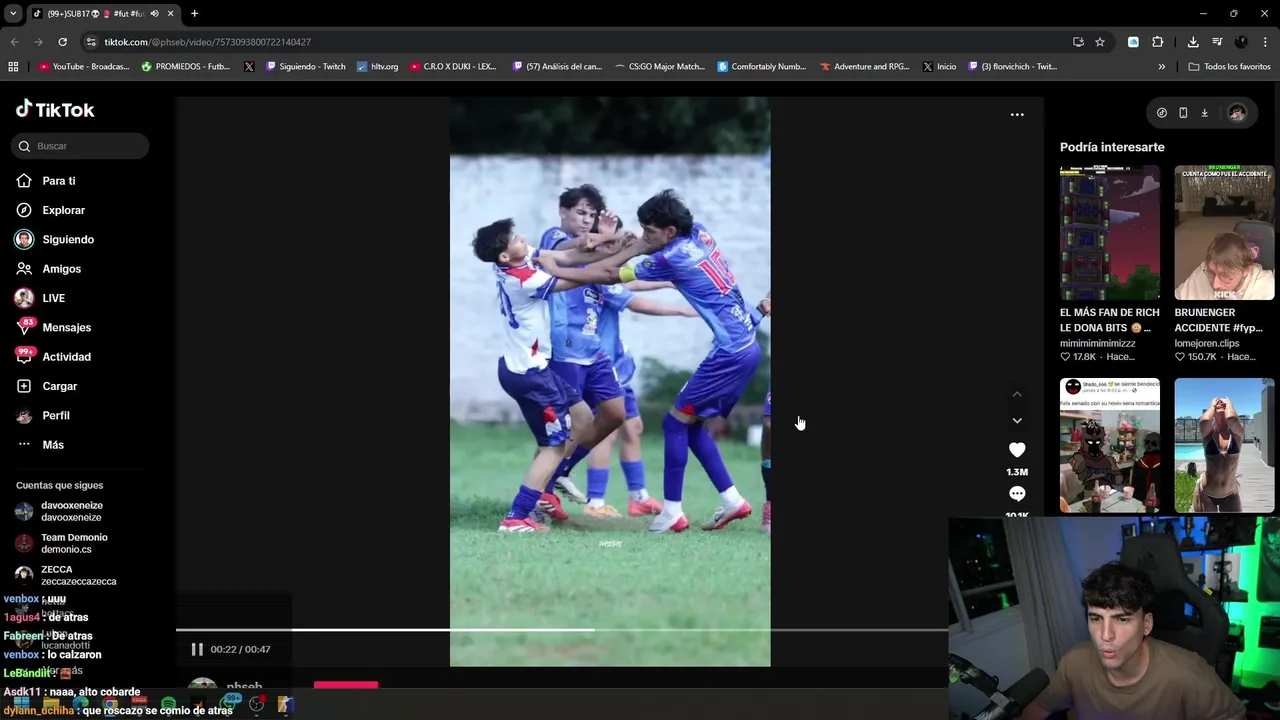Image resolution: width=1280 pixels, height=720 pixels.
Task: Open the tab search dropdown arrow
Action: click(x=13, y=14)
